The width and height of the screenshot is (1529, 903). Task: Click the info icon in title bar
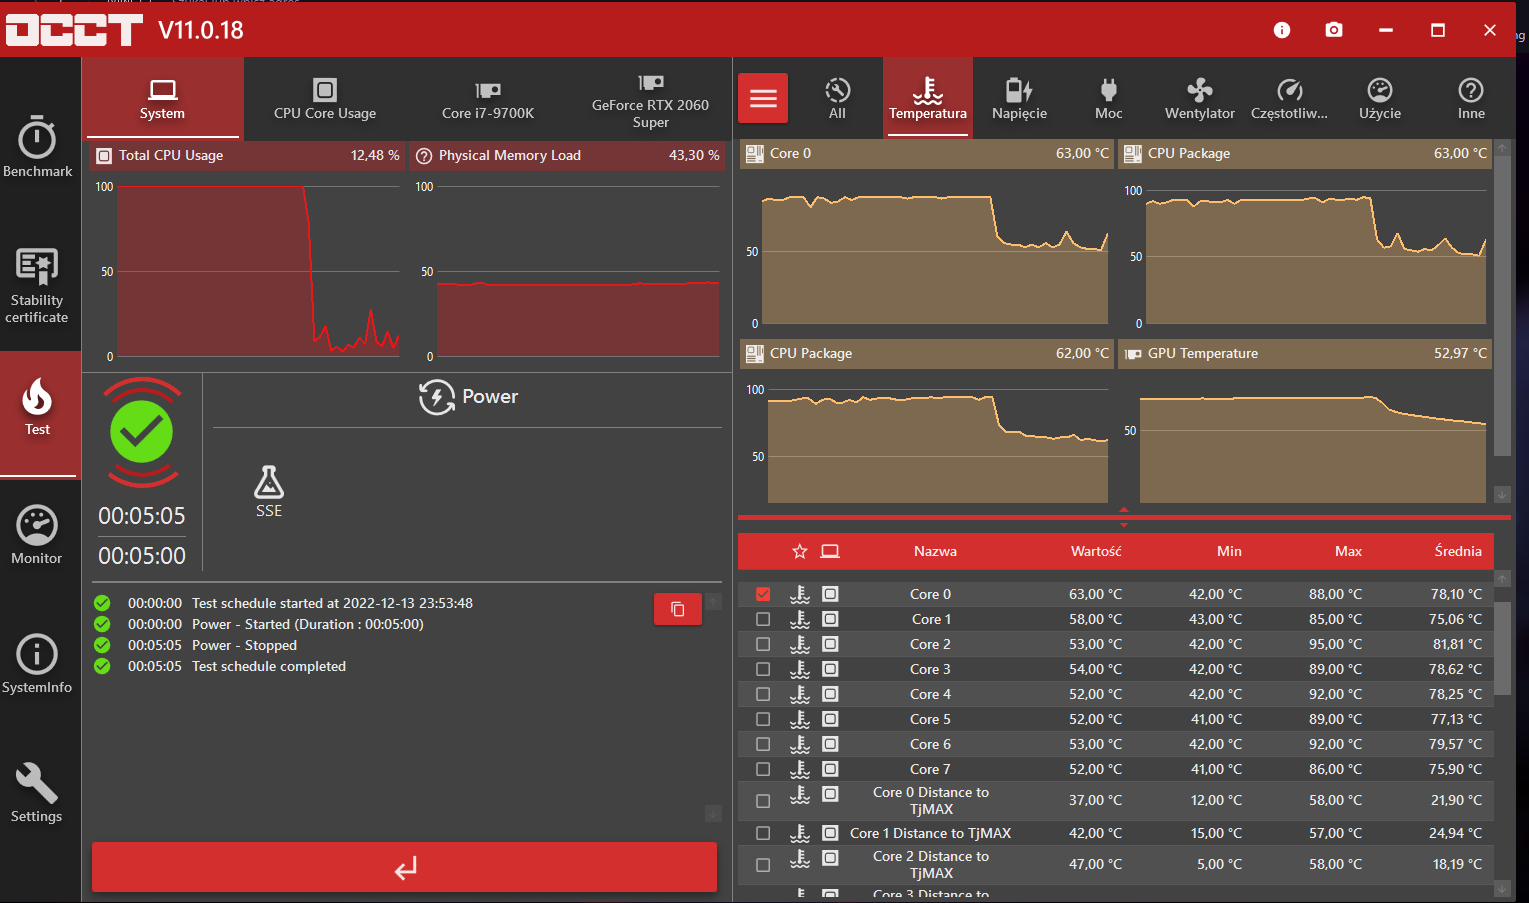point(1282,30)
